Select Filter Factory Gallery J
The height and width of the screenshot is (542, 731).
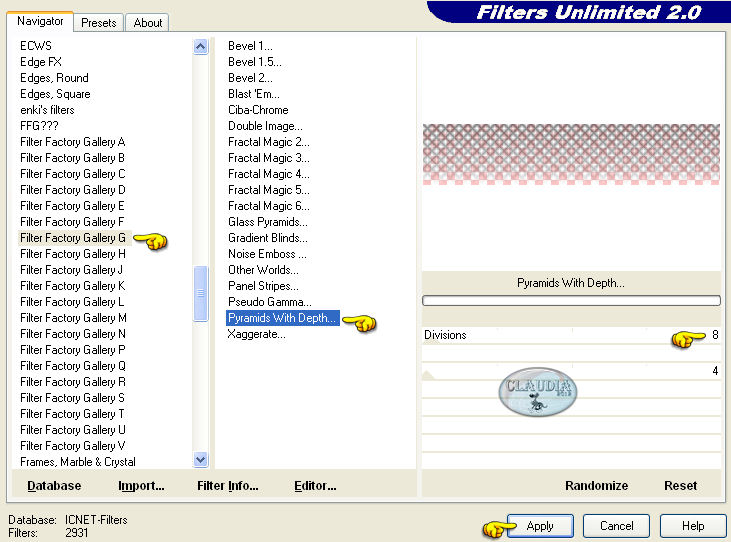(x=71, y=270)
